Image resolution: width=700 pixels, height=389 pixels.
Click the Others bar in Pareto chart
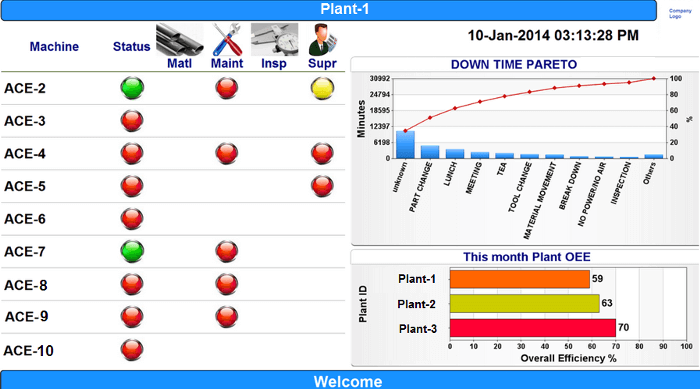pyautogui.click(x=654, y=156)
